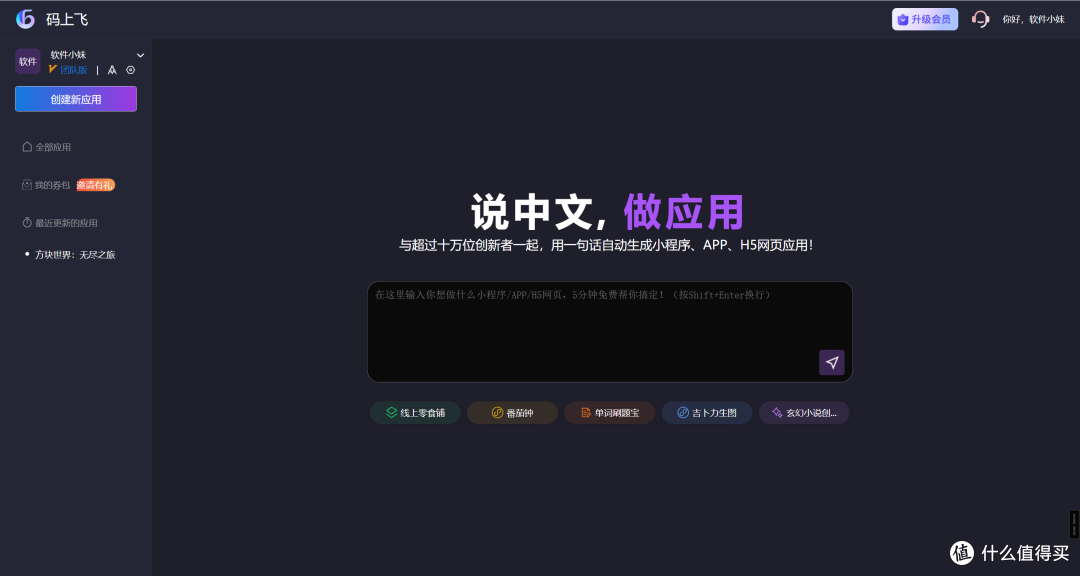
Task: Expand the 软件小妹 workspace dropdown chevron
Action: click(141, 55)
